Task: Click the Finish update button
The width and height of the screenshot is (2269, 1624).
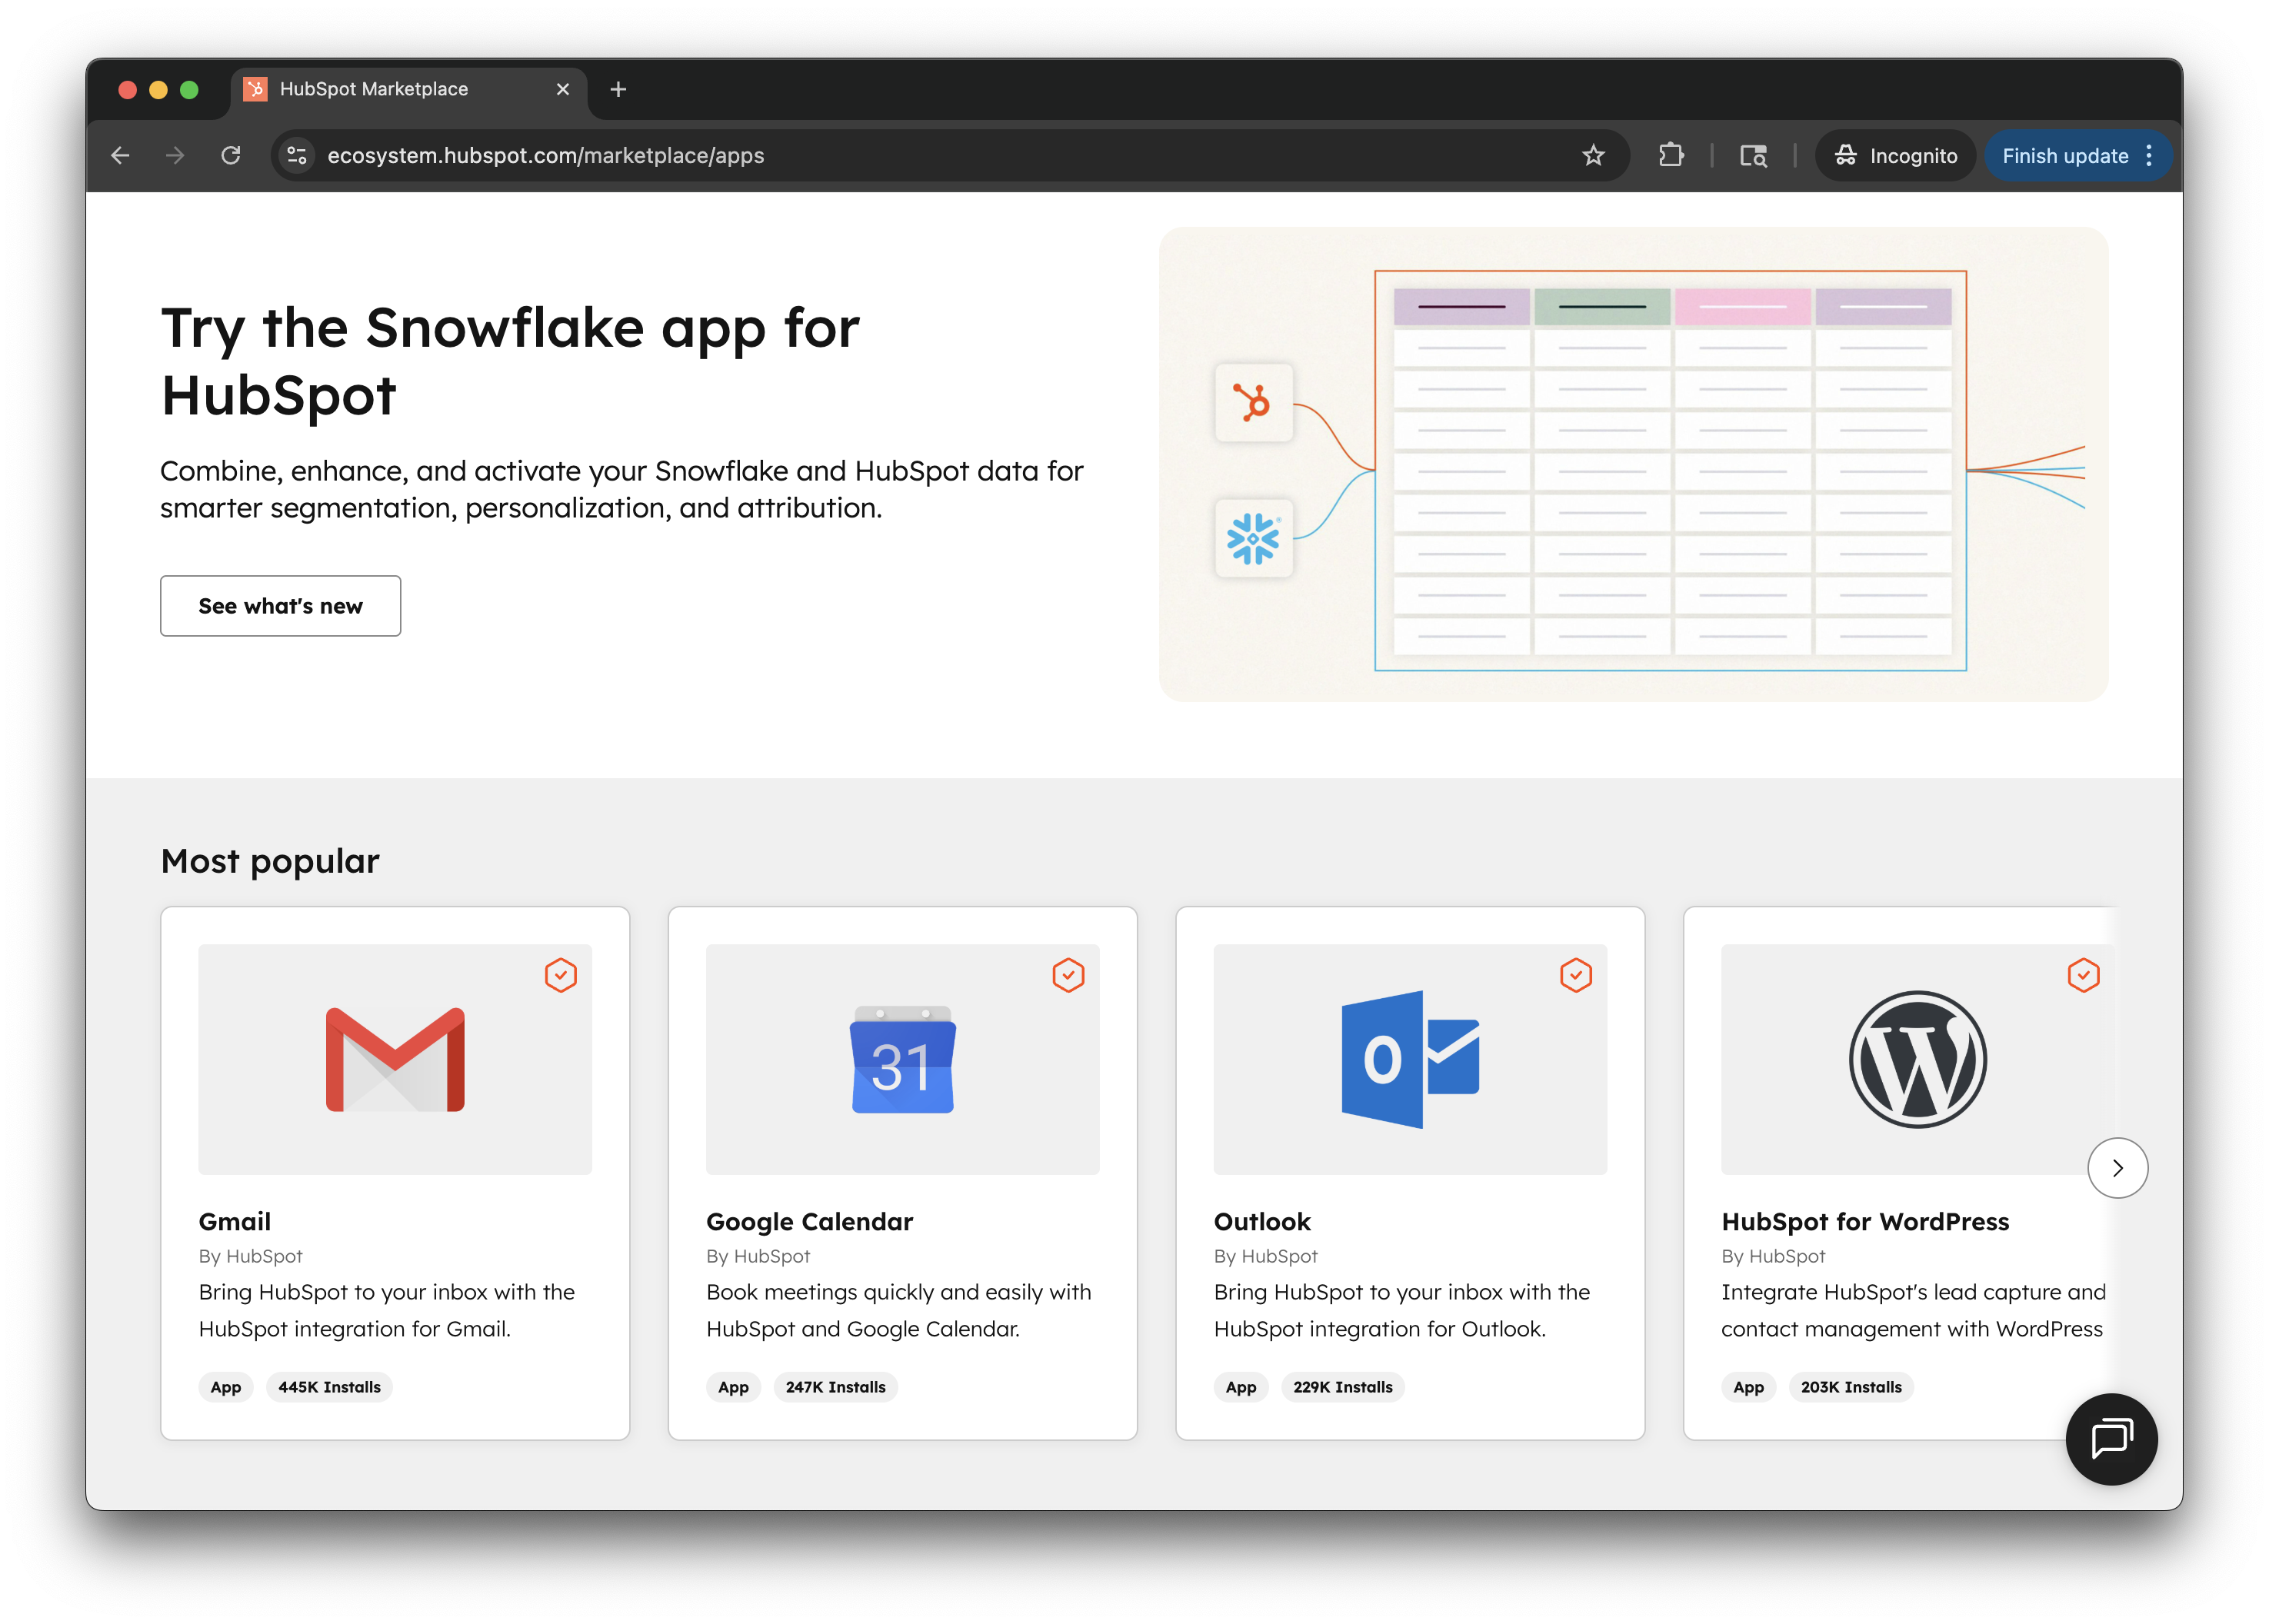Action: [2064, 155]
